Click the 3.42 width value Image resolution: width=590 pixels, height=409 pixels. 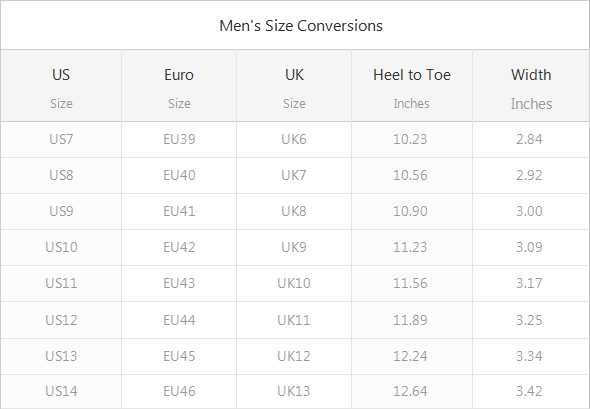tap(529, 391)
